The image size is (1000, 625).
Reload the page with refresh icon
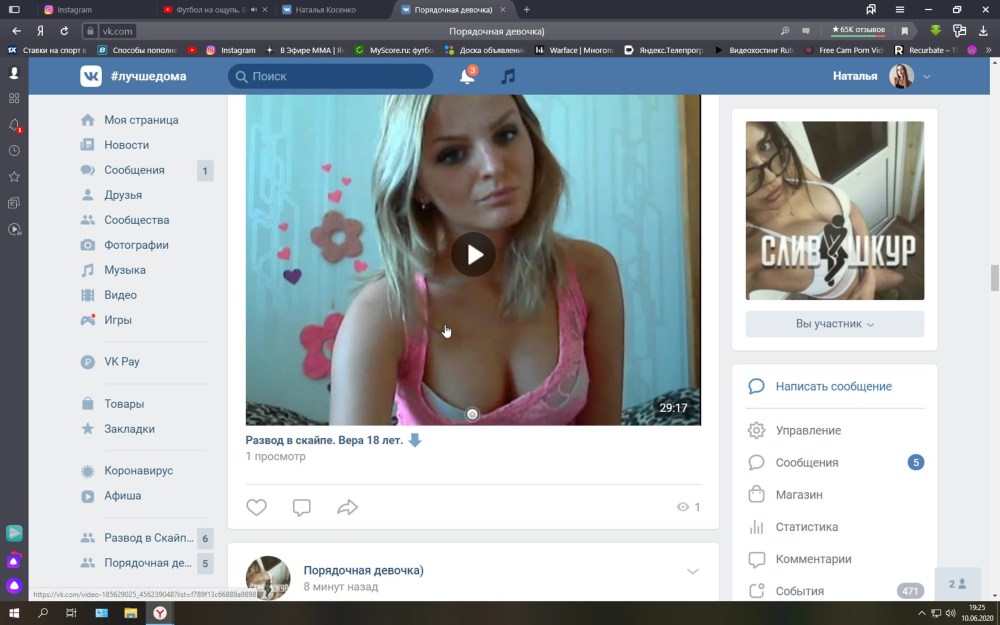(64, 31)
